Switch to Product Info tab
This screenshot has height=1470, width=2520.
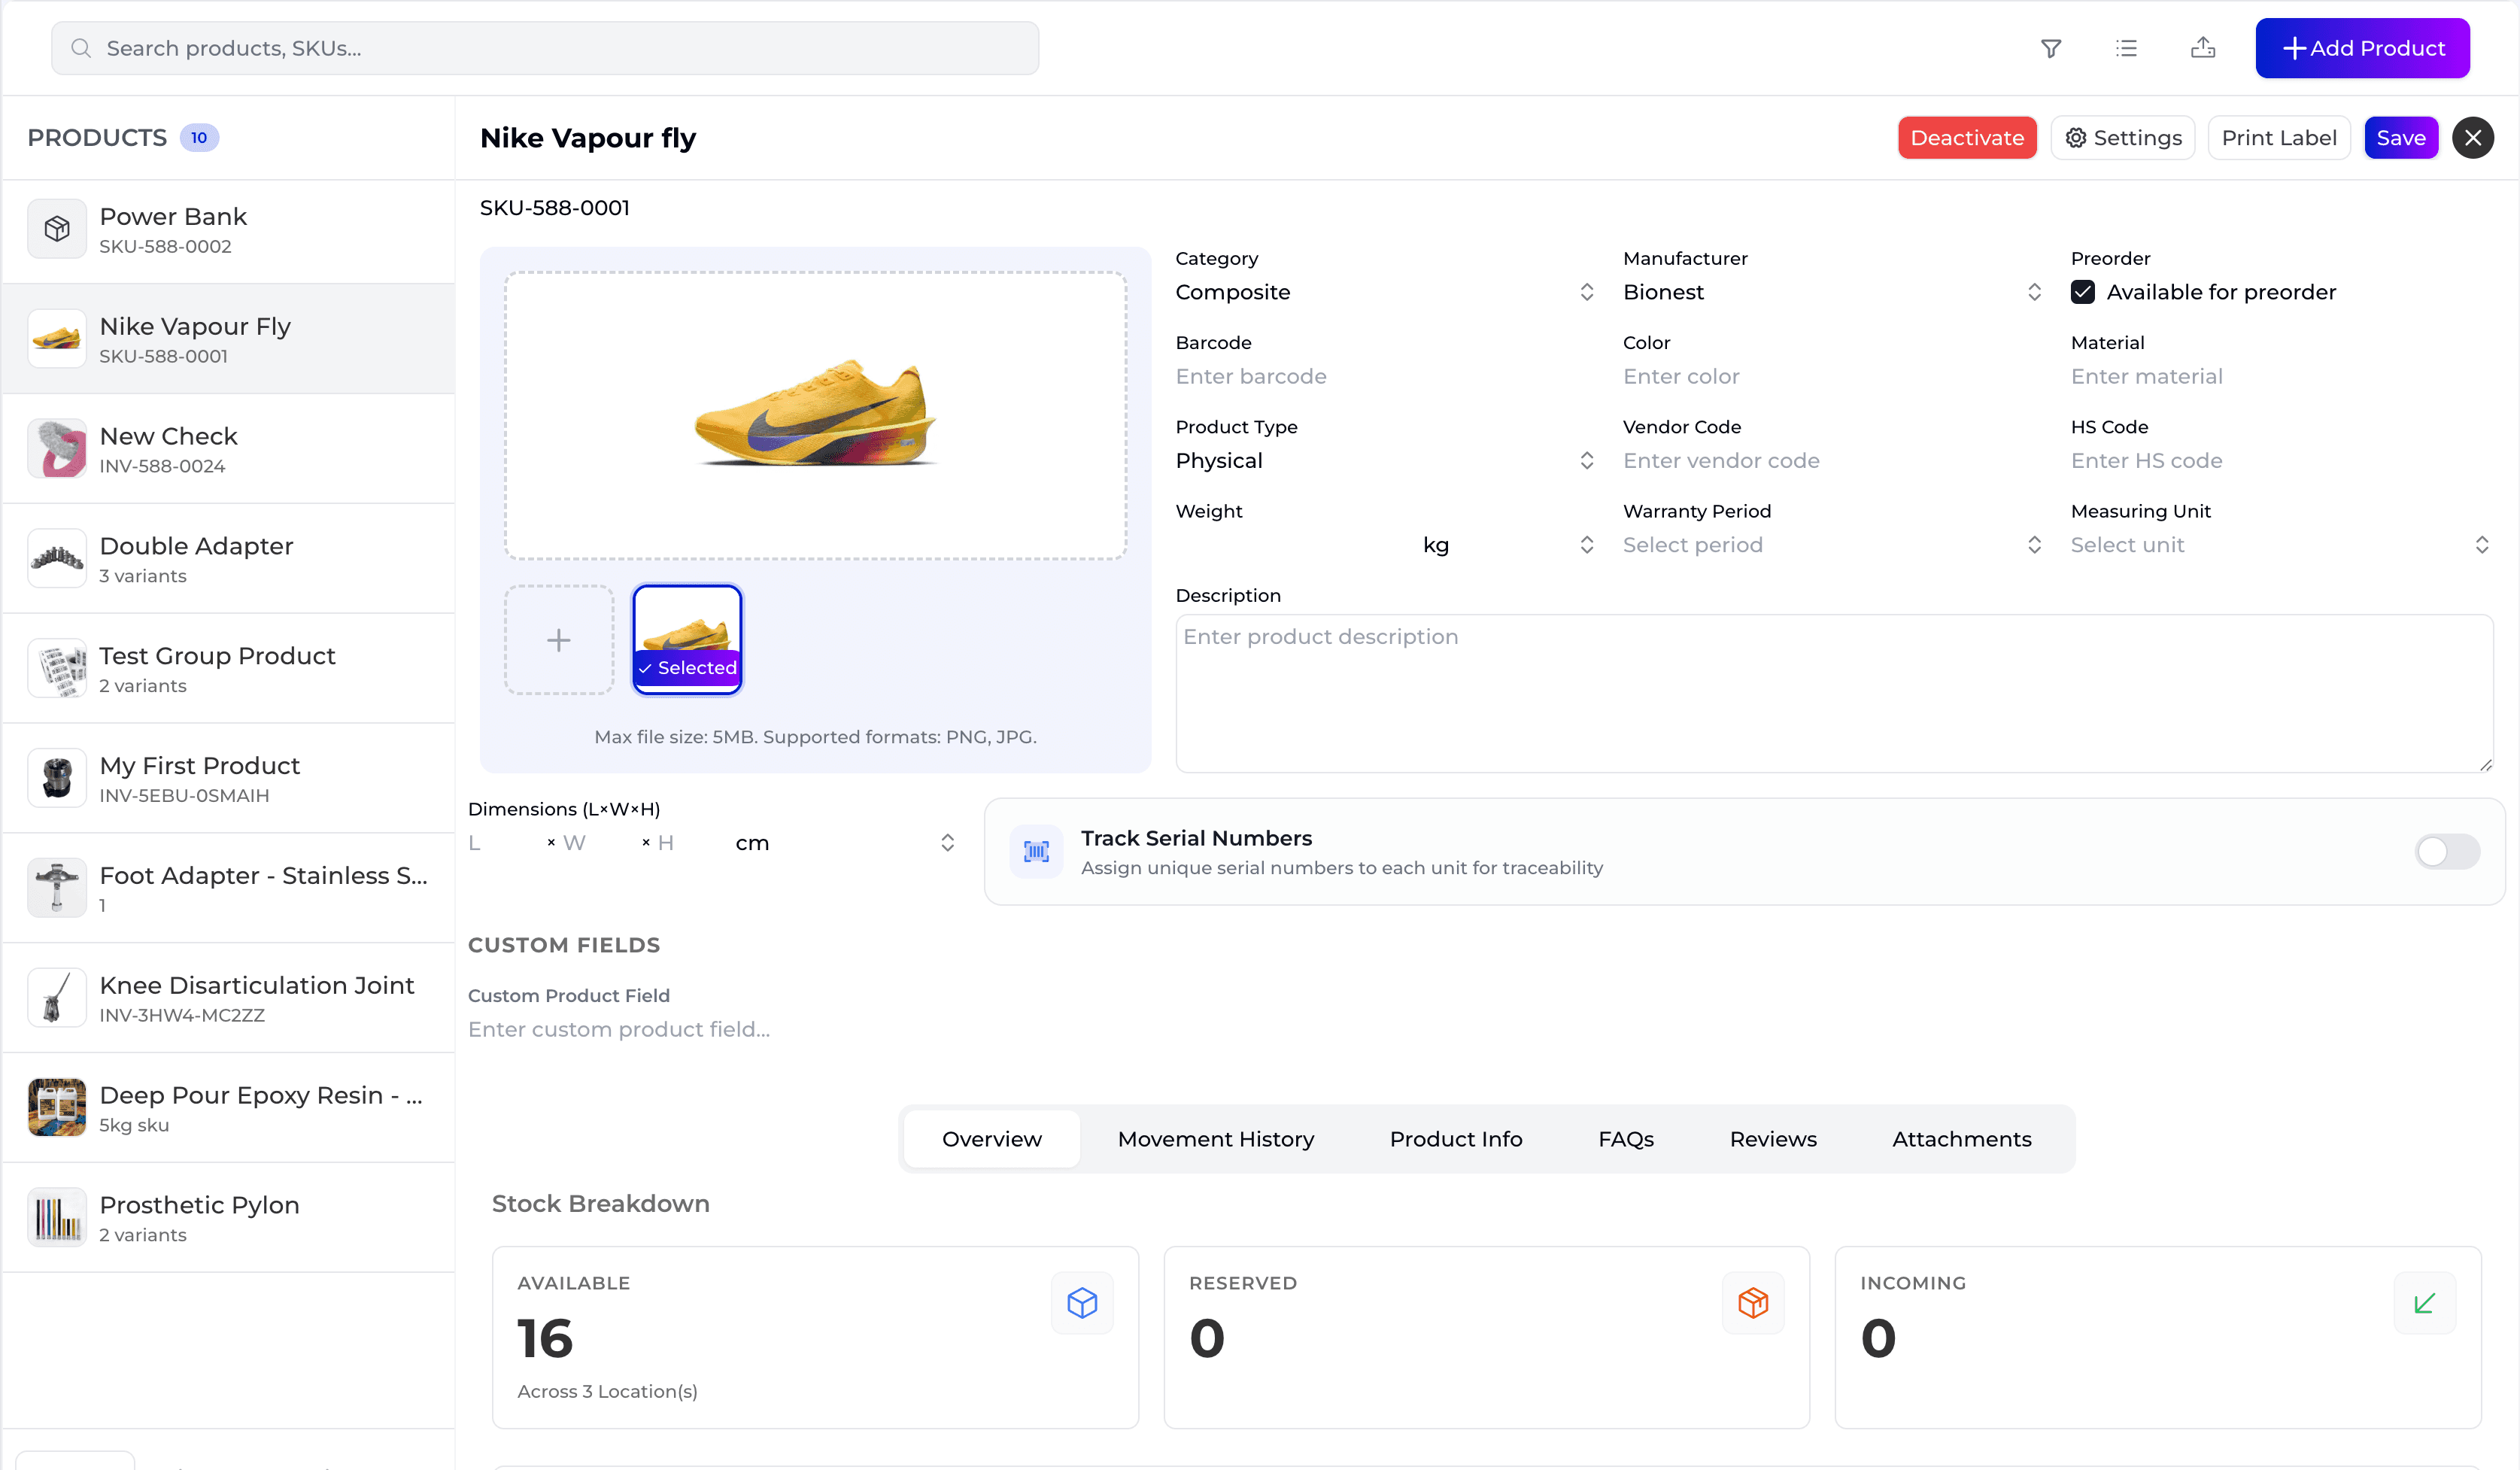pyautogui.click(x=1456, y=1139)
